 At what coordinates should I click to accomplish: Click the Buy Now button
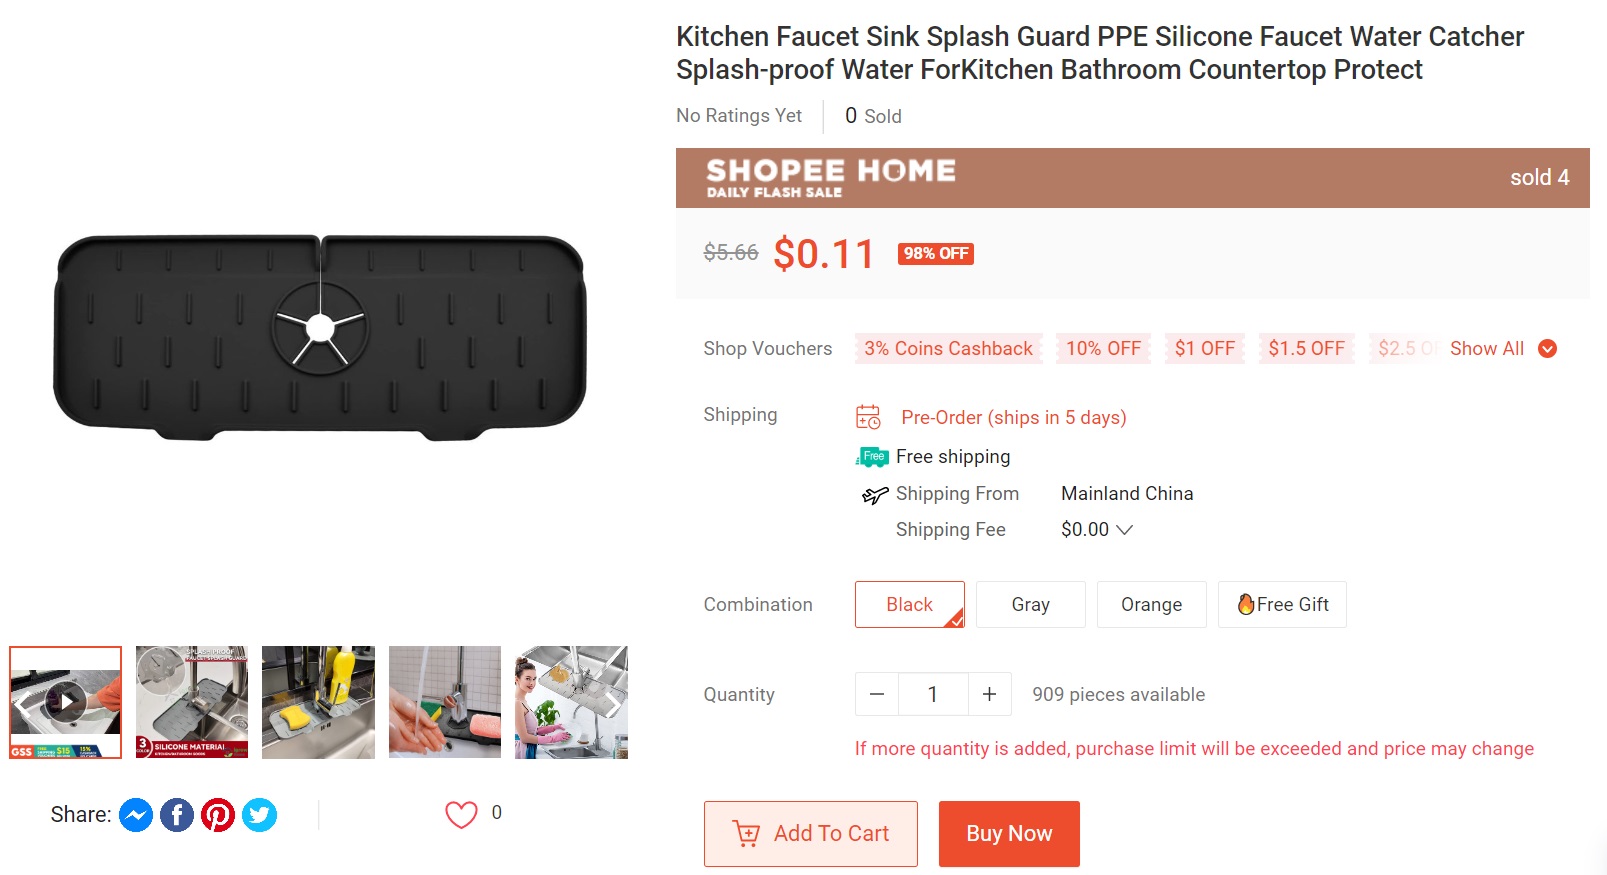pos(1009,834)
